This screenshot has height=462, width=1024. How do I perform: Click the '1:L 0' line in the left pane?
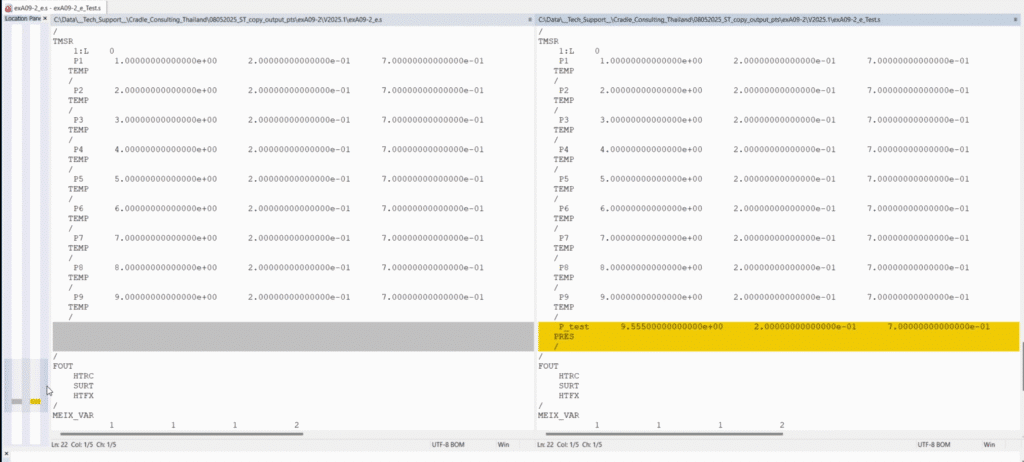coord(93,51)
